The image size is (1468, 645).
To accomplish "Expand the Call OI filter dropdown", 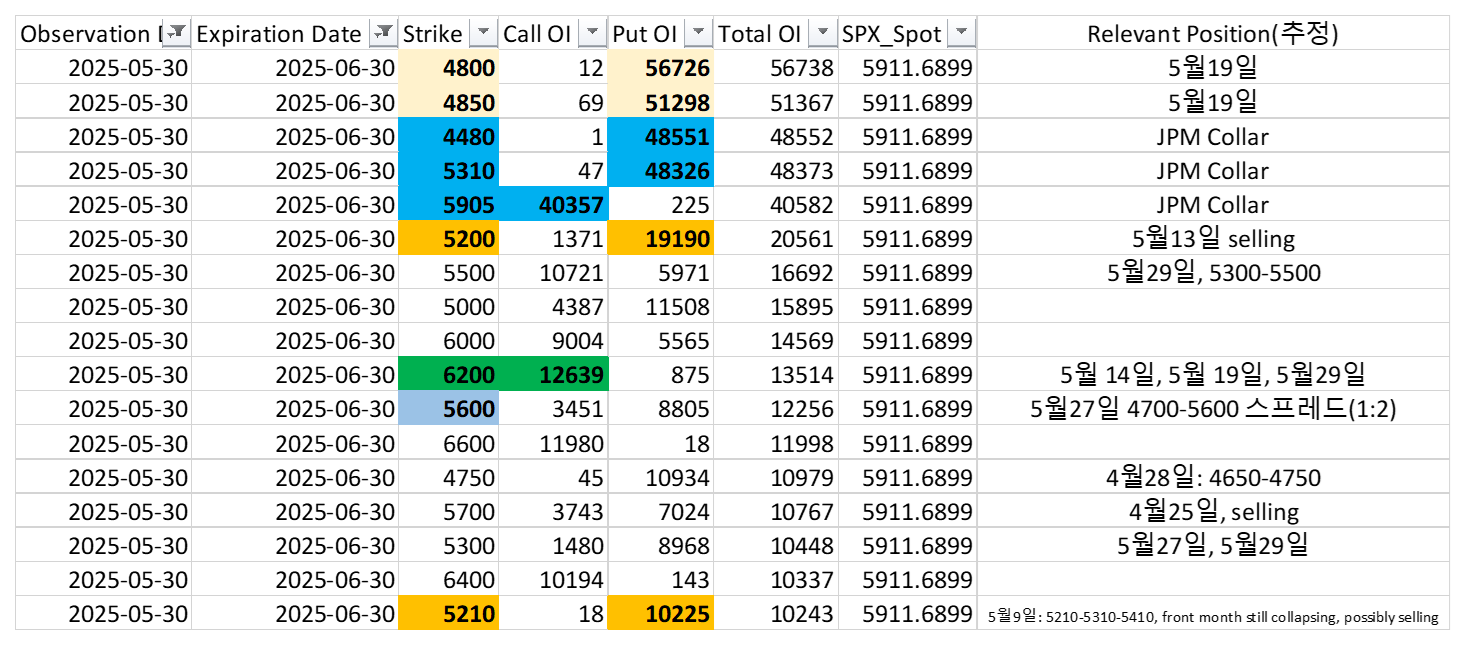I will (x=593, y=33).
